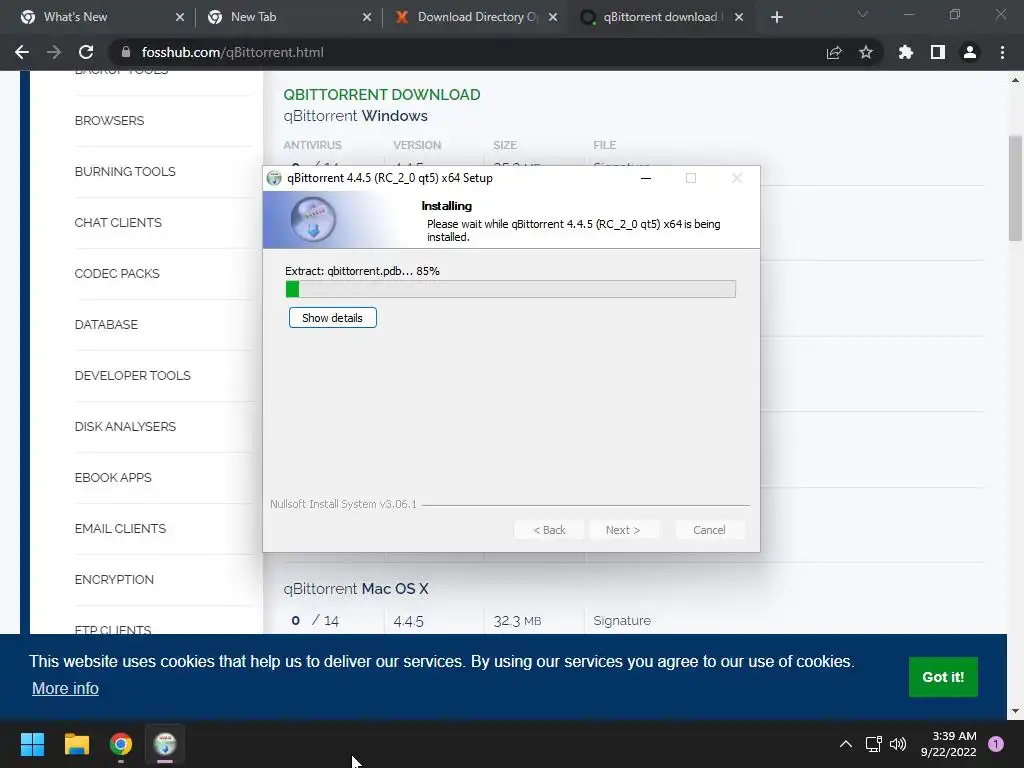The height and width of the screenshot is (768, 1024).
Task: Close the What's New tab
Action: click(x=180, y=18)
